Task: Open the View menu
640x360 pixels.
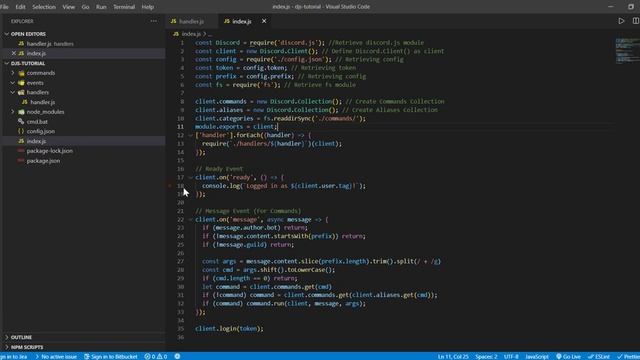Action: (69, 7)
